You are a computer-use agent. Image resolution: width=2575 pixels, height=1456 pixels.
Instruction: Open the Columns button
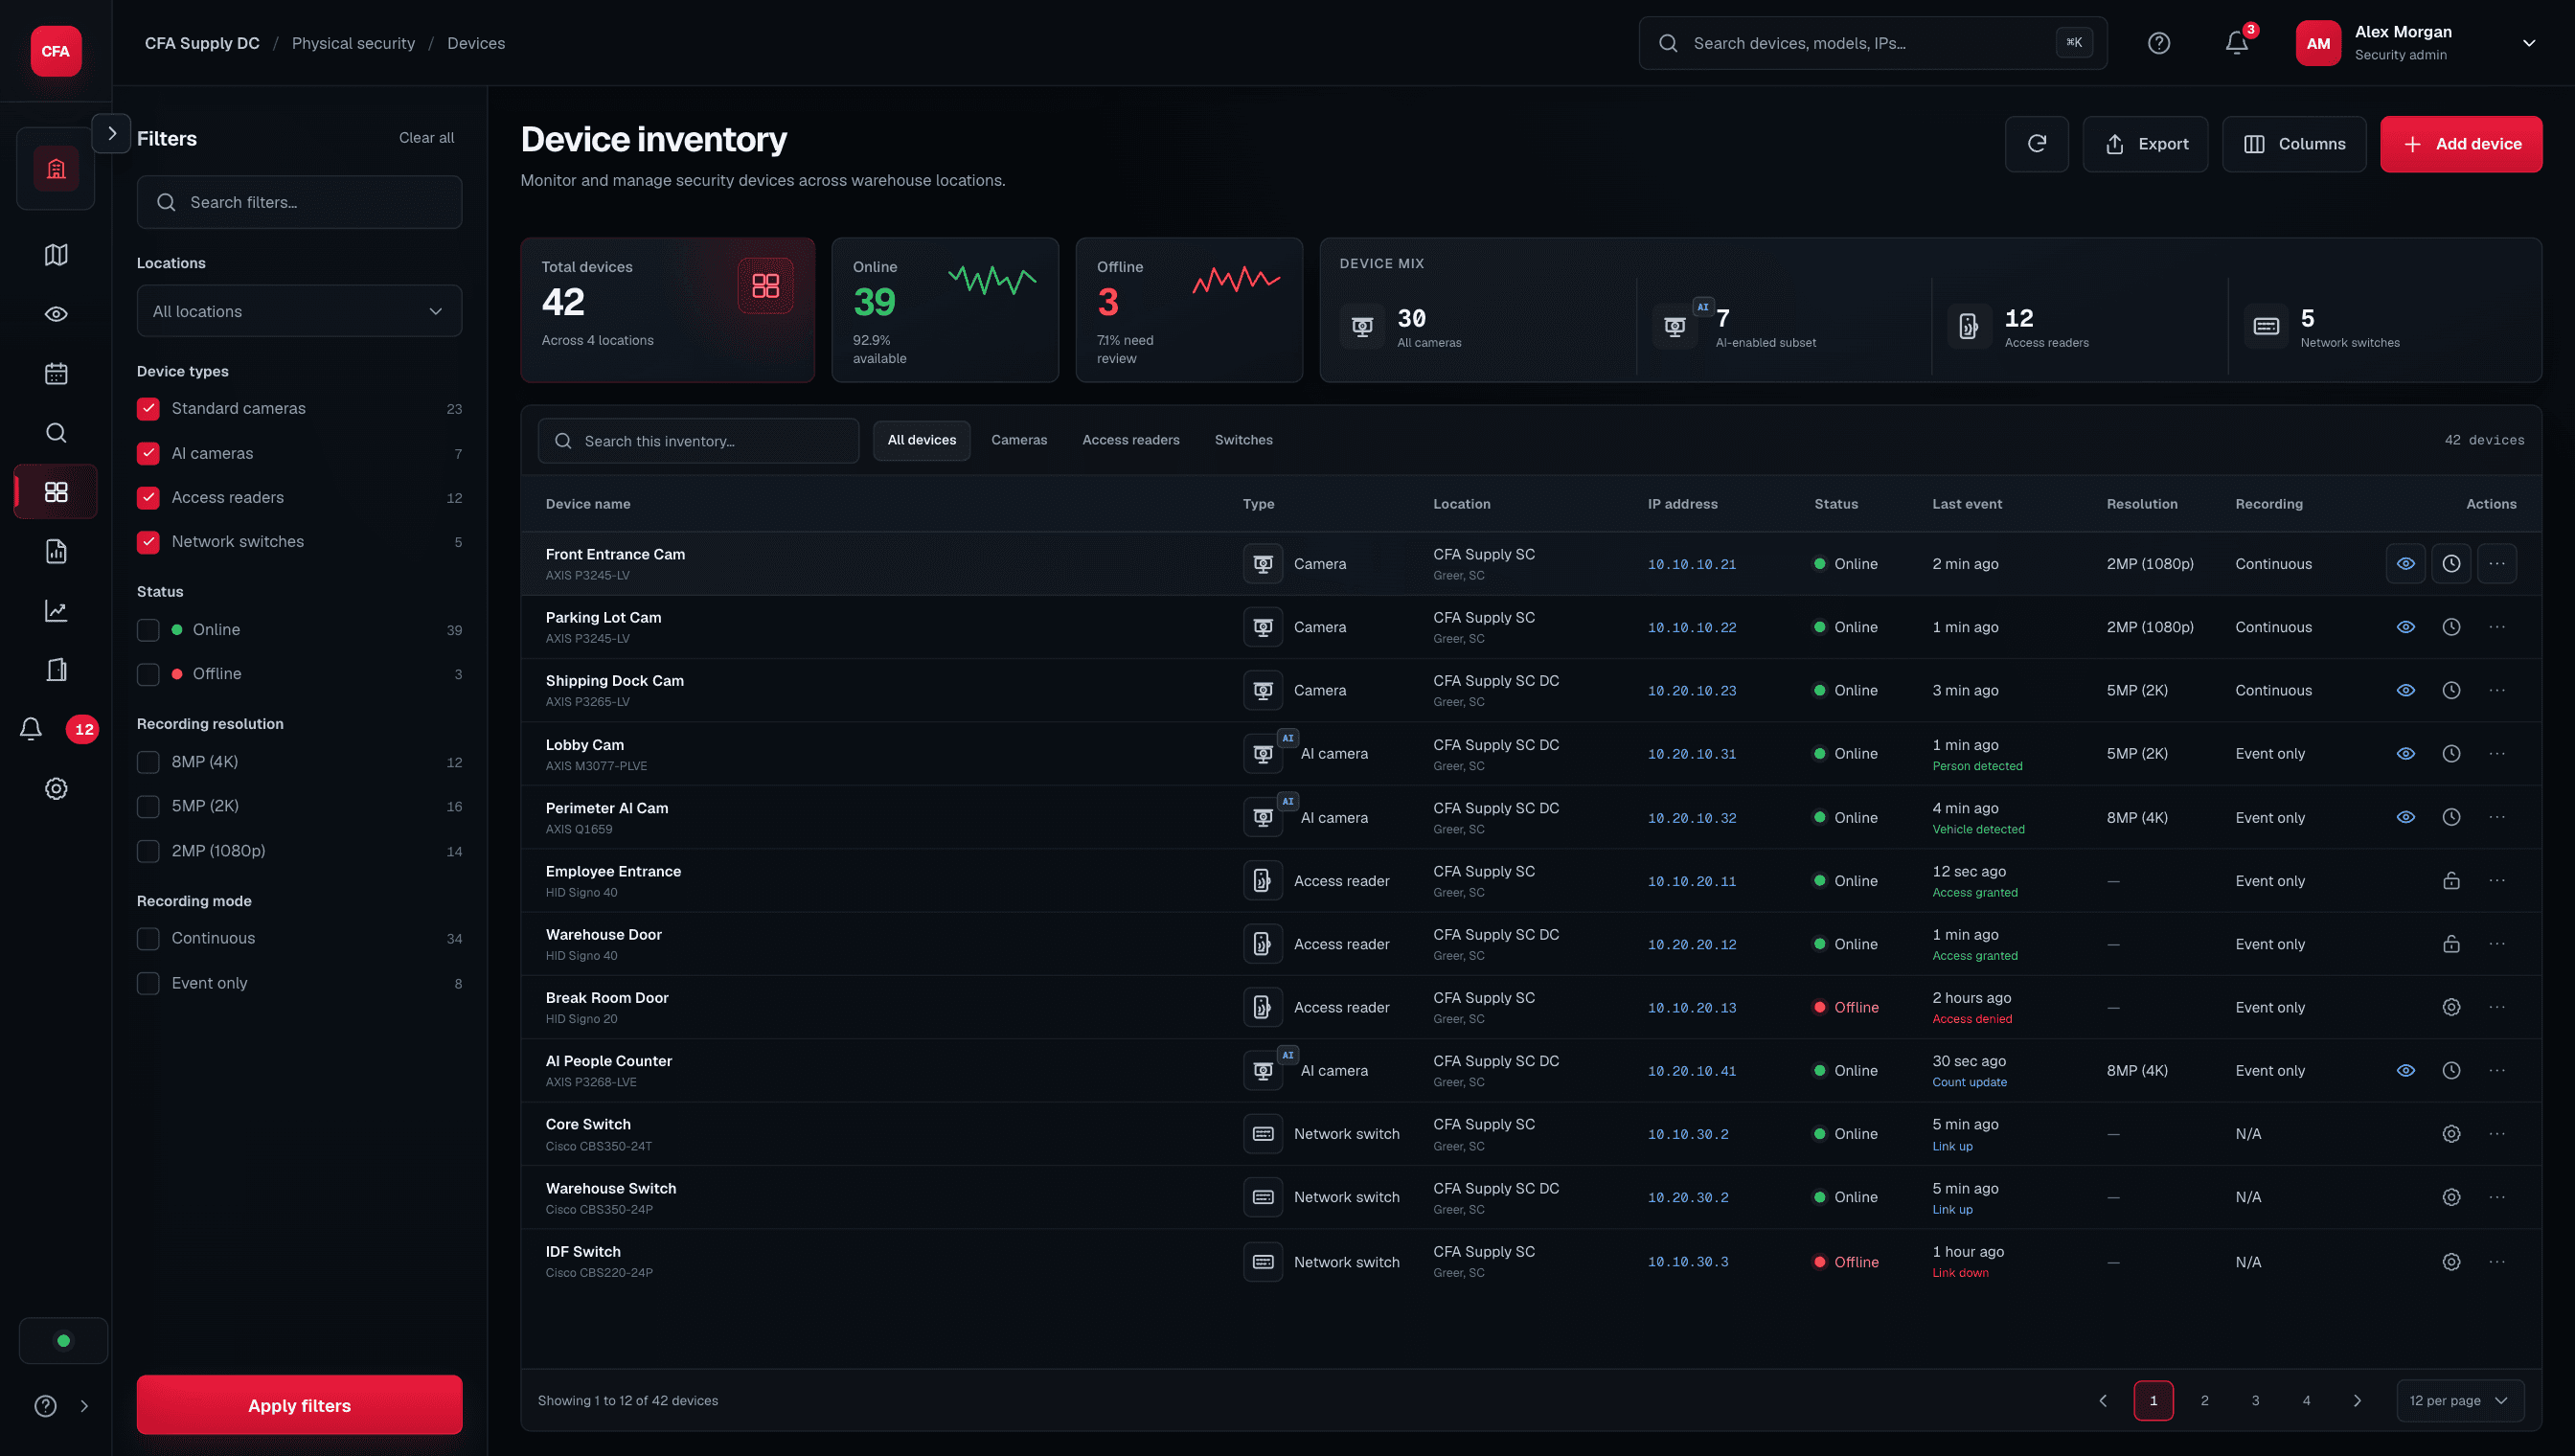coord(2293,144)
